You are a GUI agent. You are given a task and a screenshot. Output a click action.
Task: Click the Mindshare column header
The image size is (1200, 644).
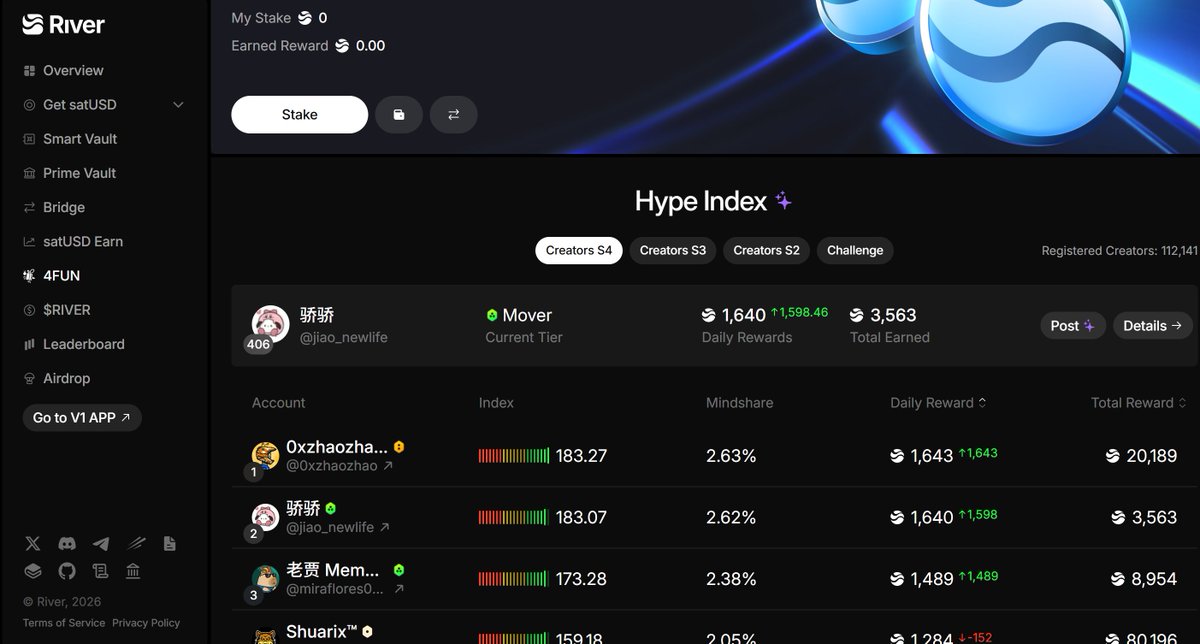pos(740,403)
